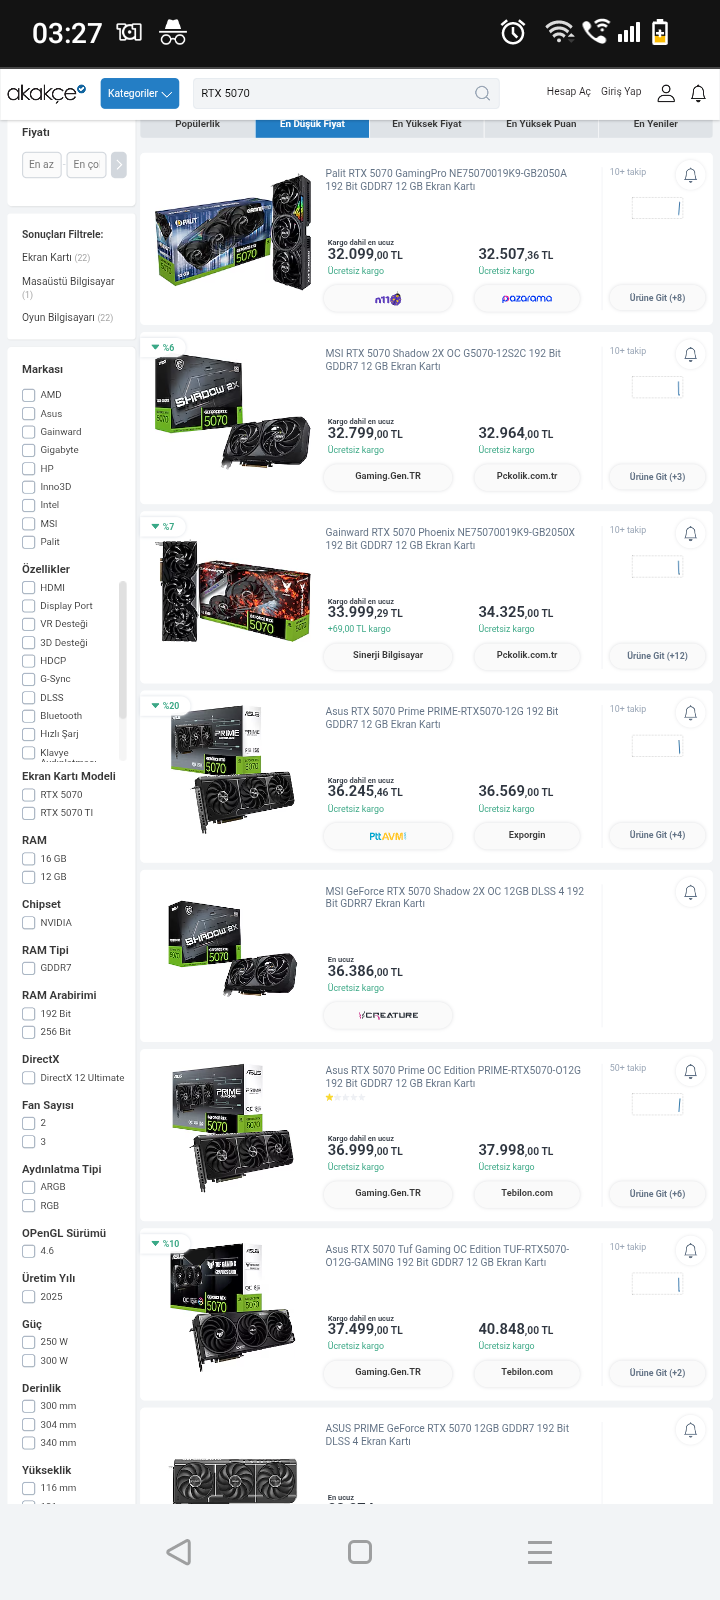Screen dimensions: 720x1600
Task: Filter results by Oyun Bilgisayarı category
Action: (67, 317)
